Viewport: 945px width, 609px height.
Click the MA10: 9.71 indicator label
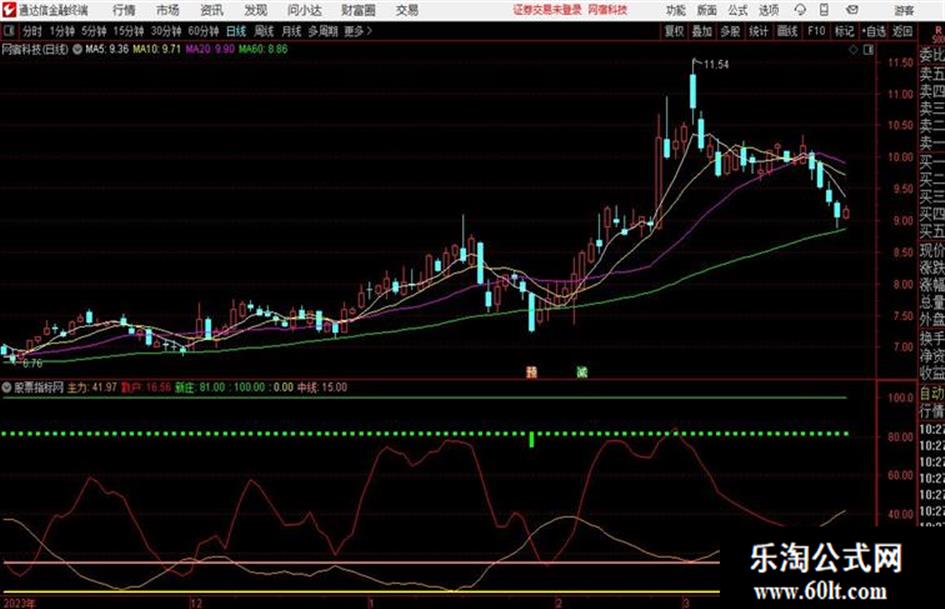(x=157, y=49)
